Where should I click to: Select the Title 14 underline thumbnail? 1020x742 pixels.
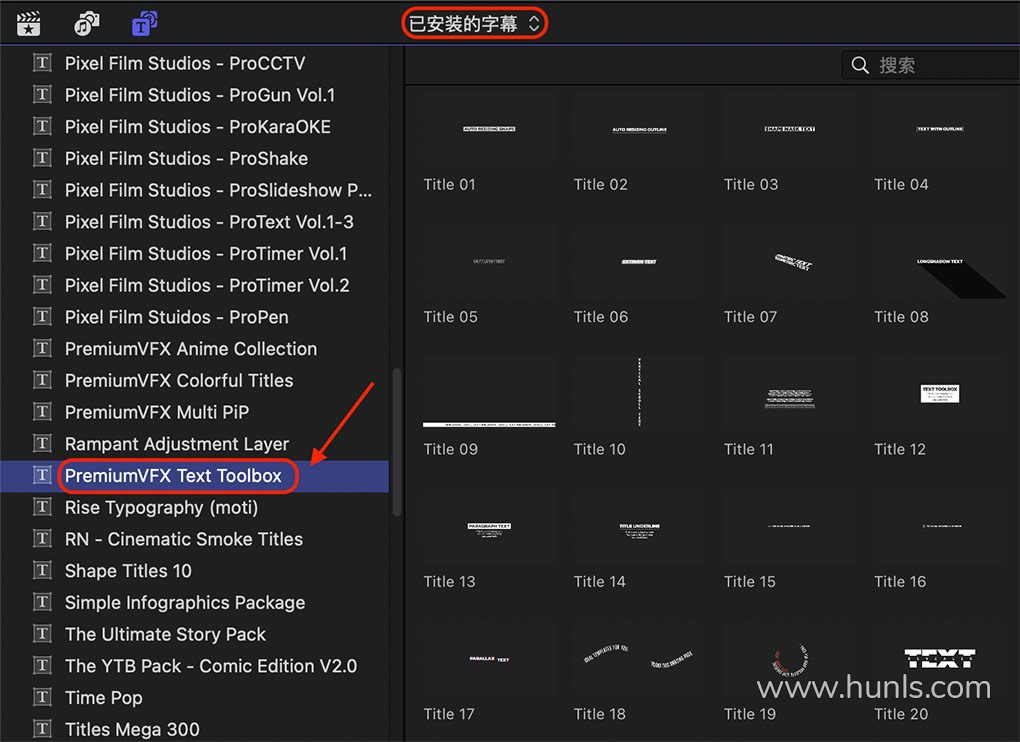639,527
